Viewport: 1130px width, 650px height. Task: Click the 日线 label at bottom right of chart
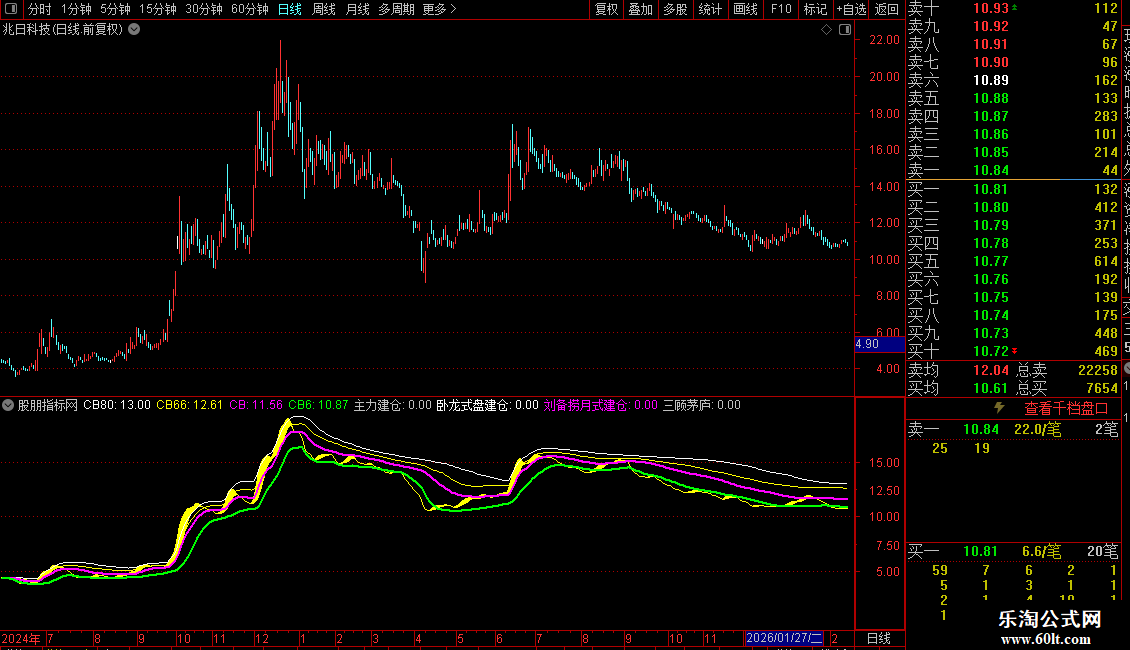click(x=878, y=638)
